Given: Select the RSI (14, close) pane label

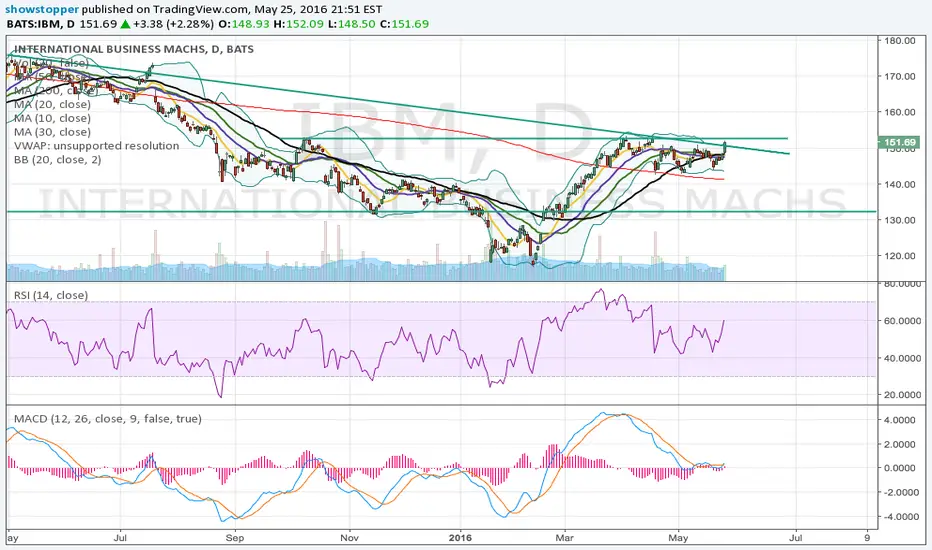Looking at the screenshot, I should tap(51, 296).
